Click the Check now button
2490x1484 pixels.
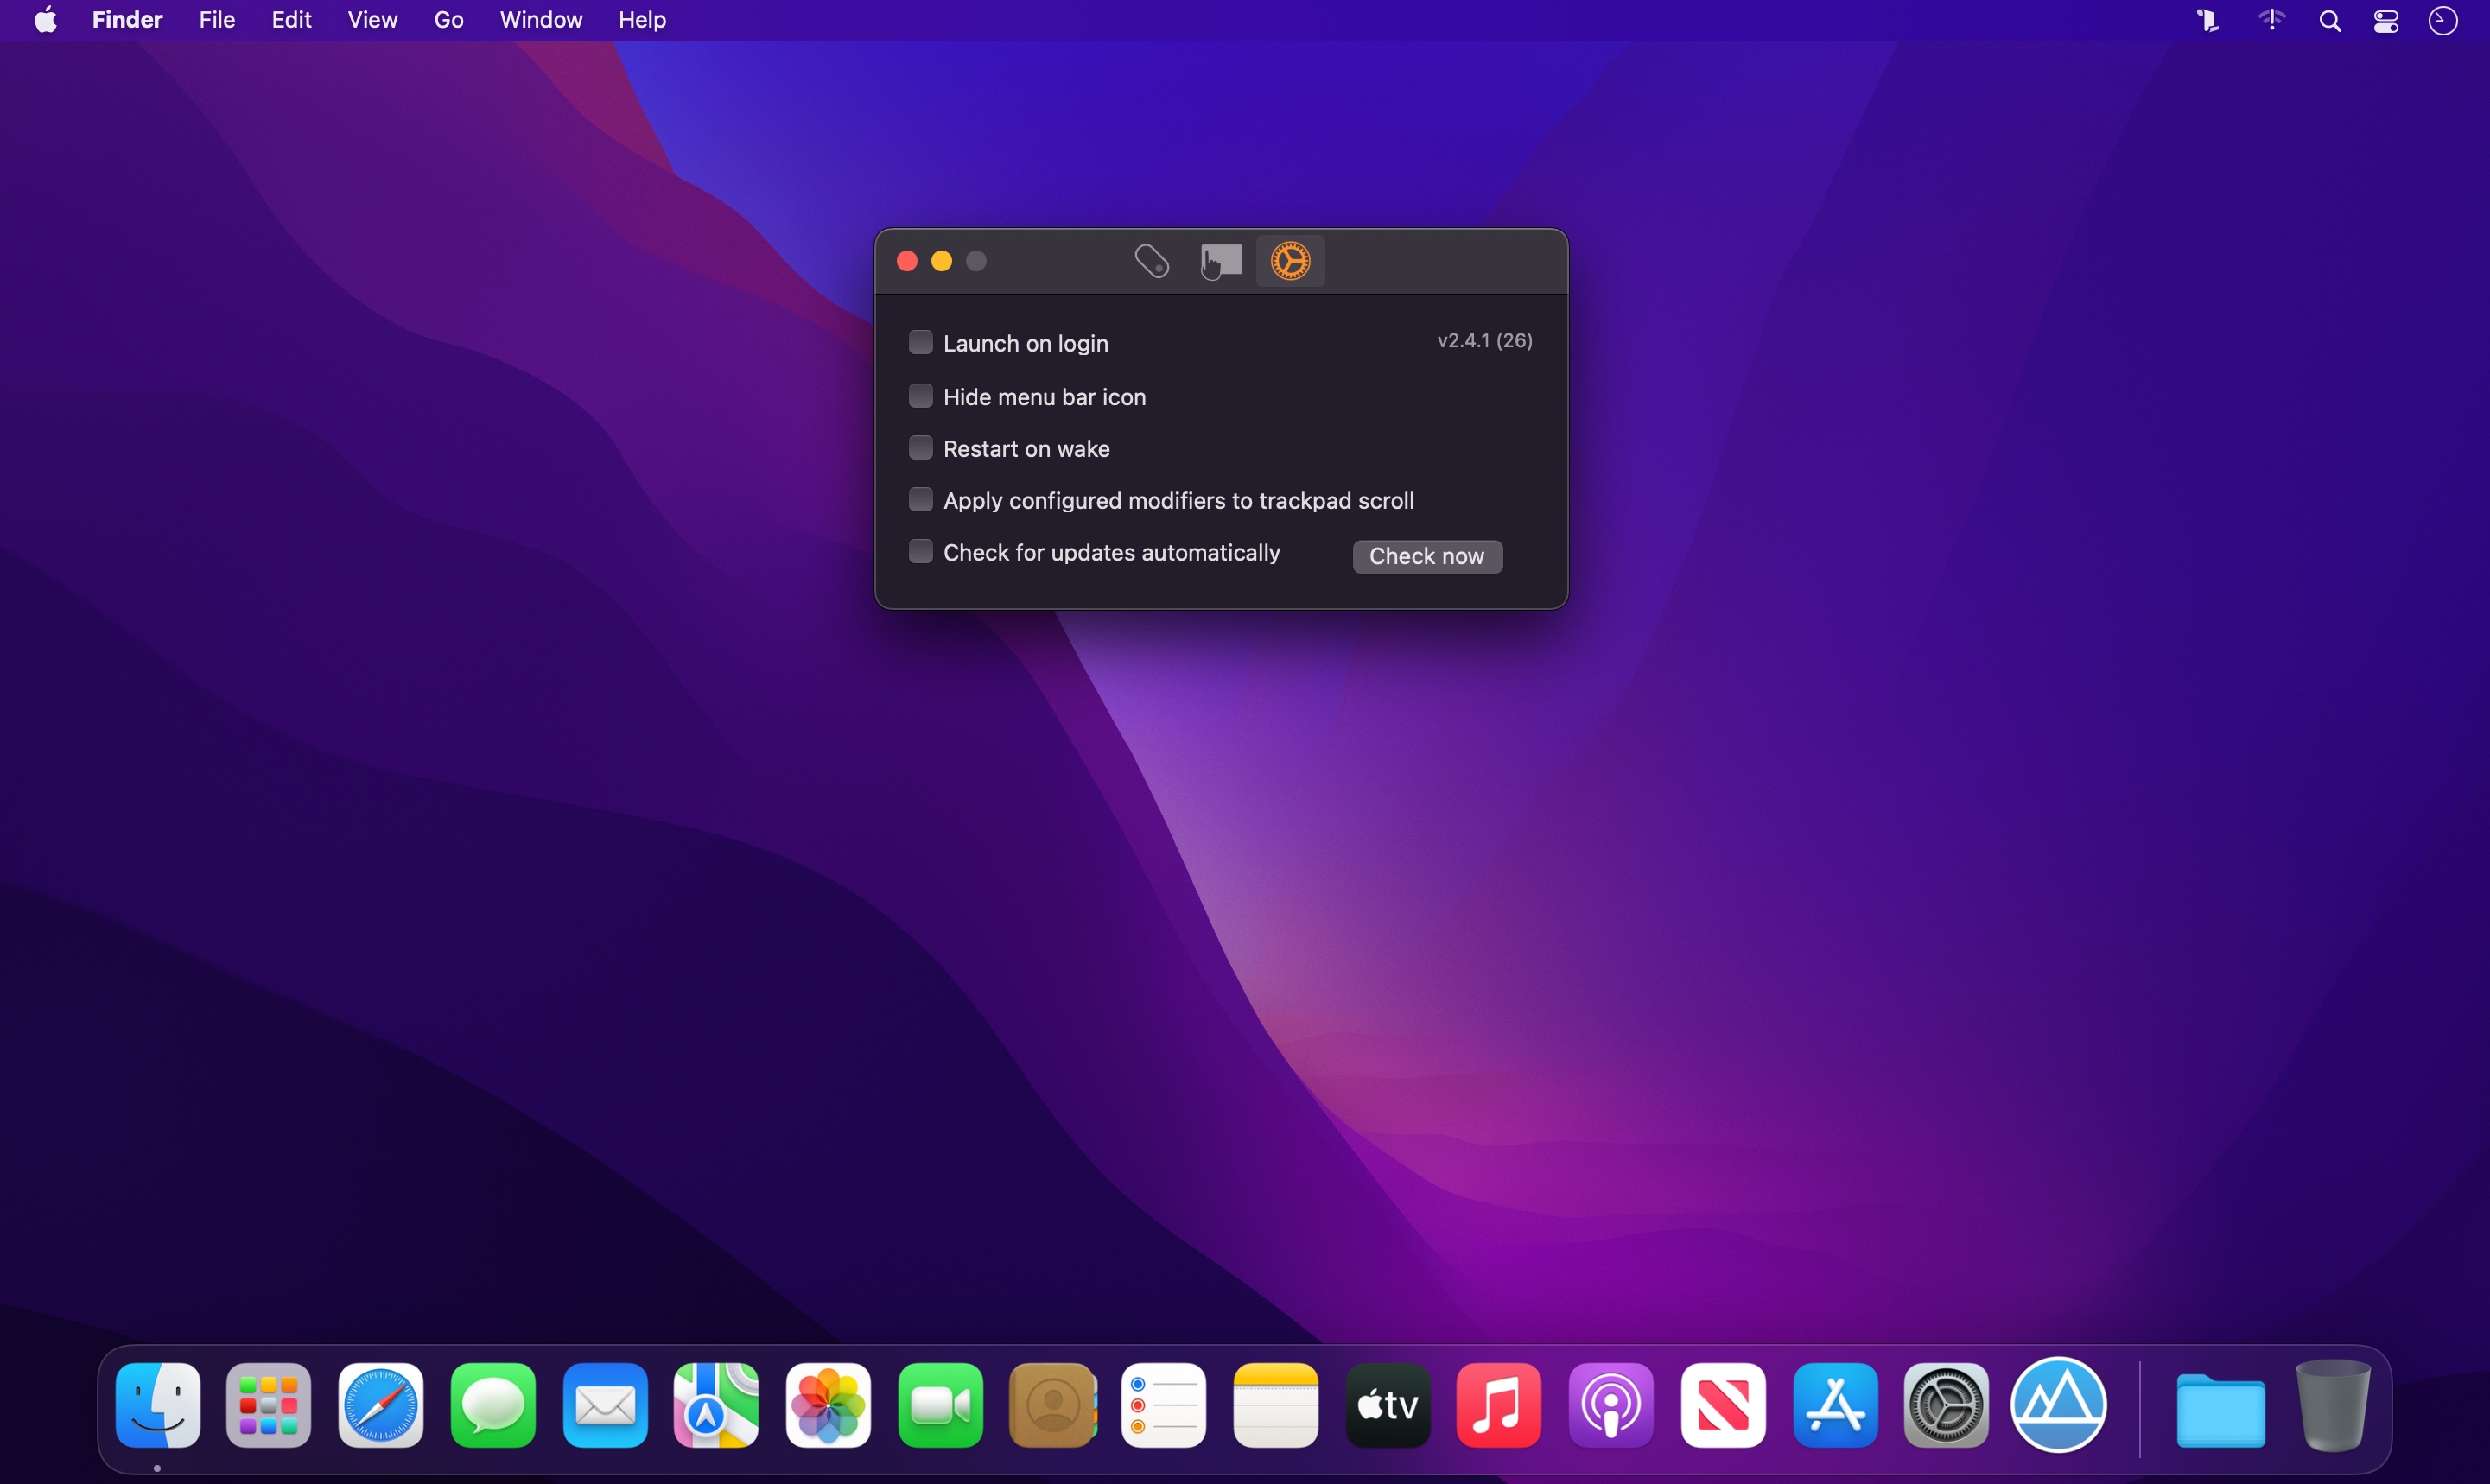[1427, 557]
